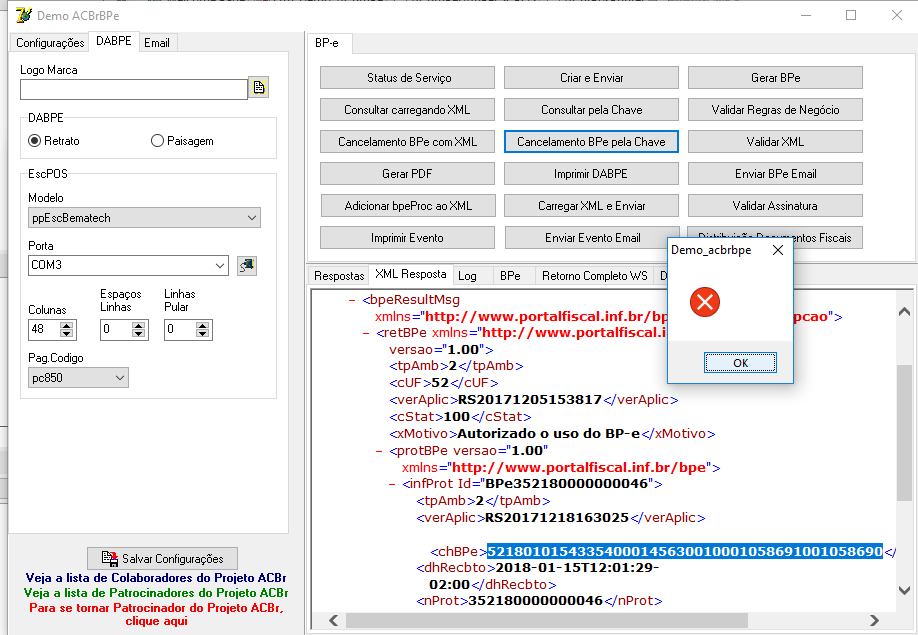Switch to DABPE tab

pos(114,41)
